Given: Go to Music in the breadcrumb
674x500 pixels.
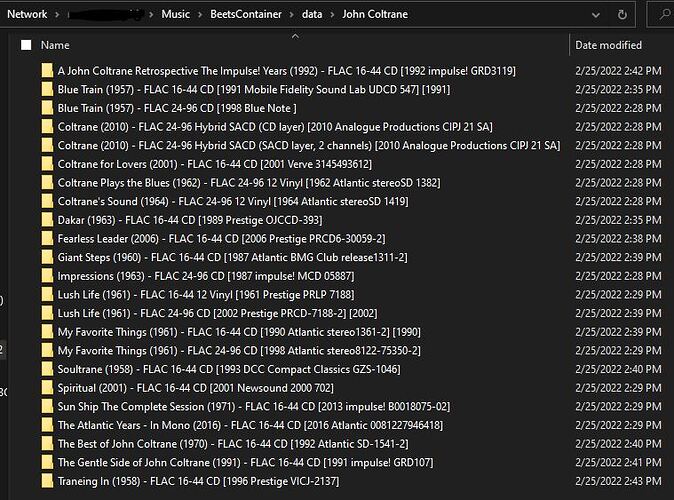Looking at the screenshot, I should 175,14.
